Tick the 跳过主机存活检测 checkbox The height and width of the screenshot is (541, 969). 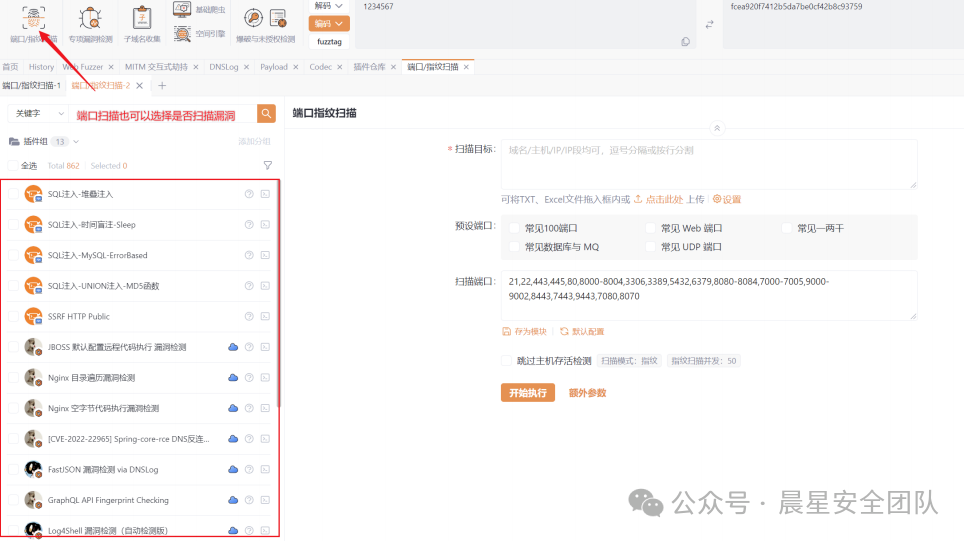click(507, 361)
